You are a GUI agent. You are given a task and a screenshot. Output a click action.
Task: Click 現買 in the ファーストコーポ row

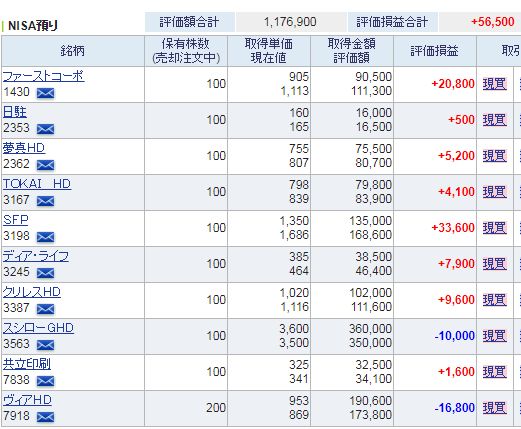(495, 84)
